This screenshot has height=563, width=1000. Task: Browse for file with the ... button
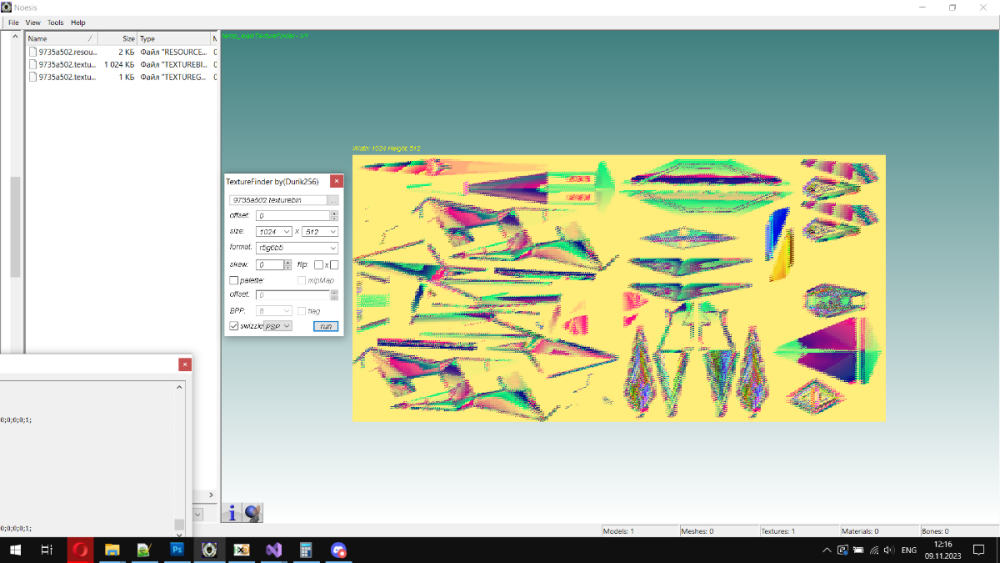tap(333, 200)
